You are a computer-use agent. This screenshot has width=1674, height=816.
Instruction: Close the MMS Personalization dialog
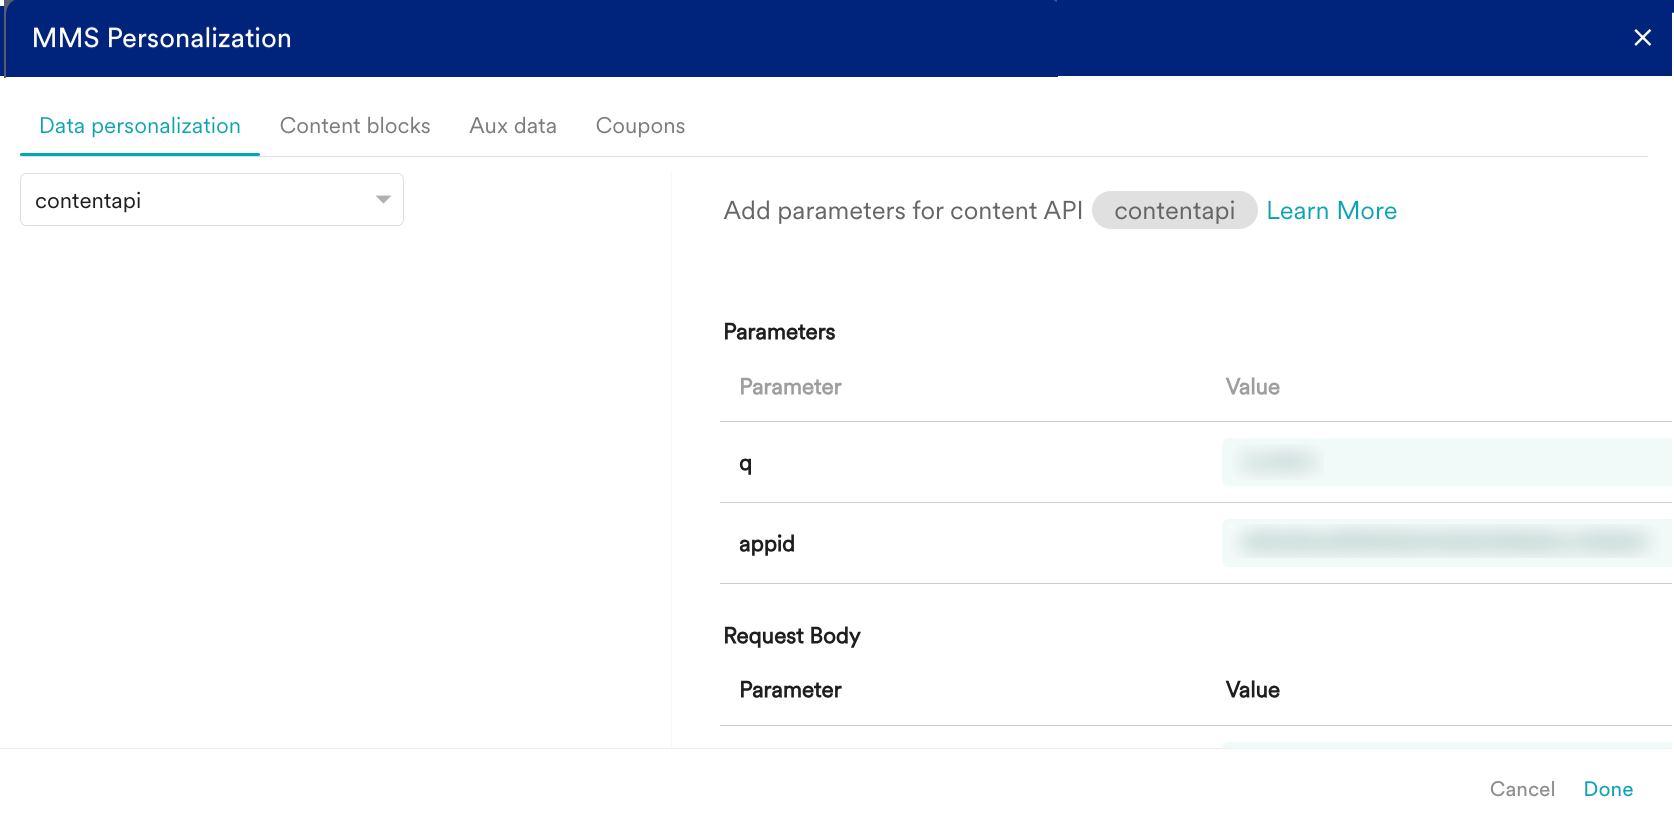coord(1642,38)
